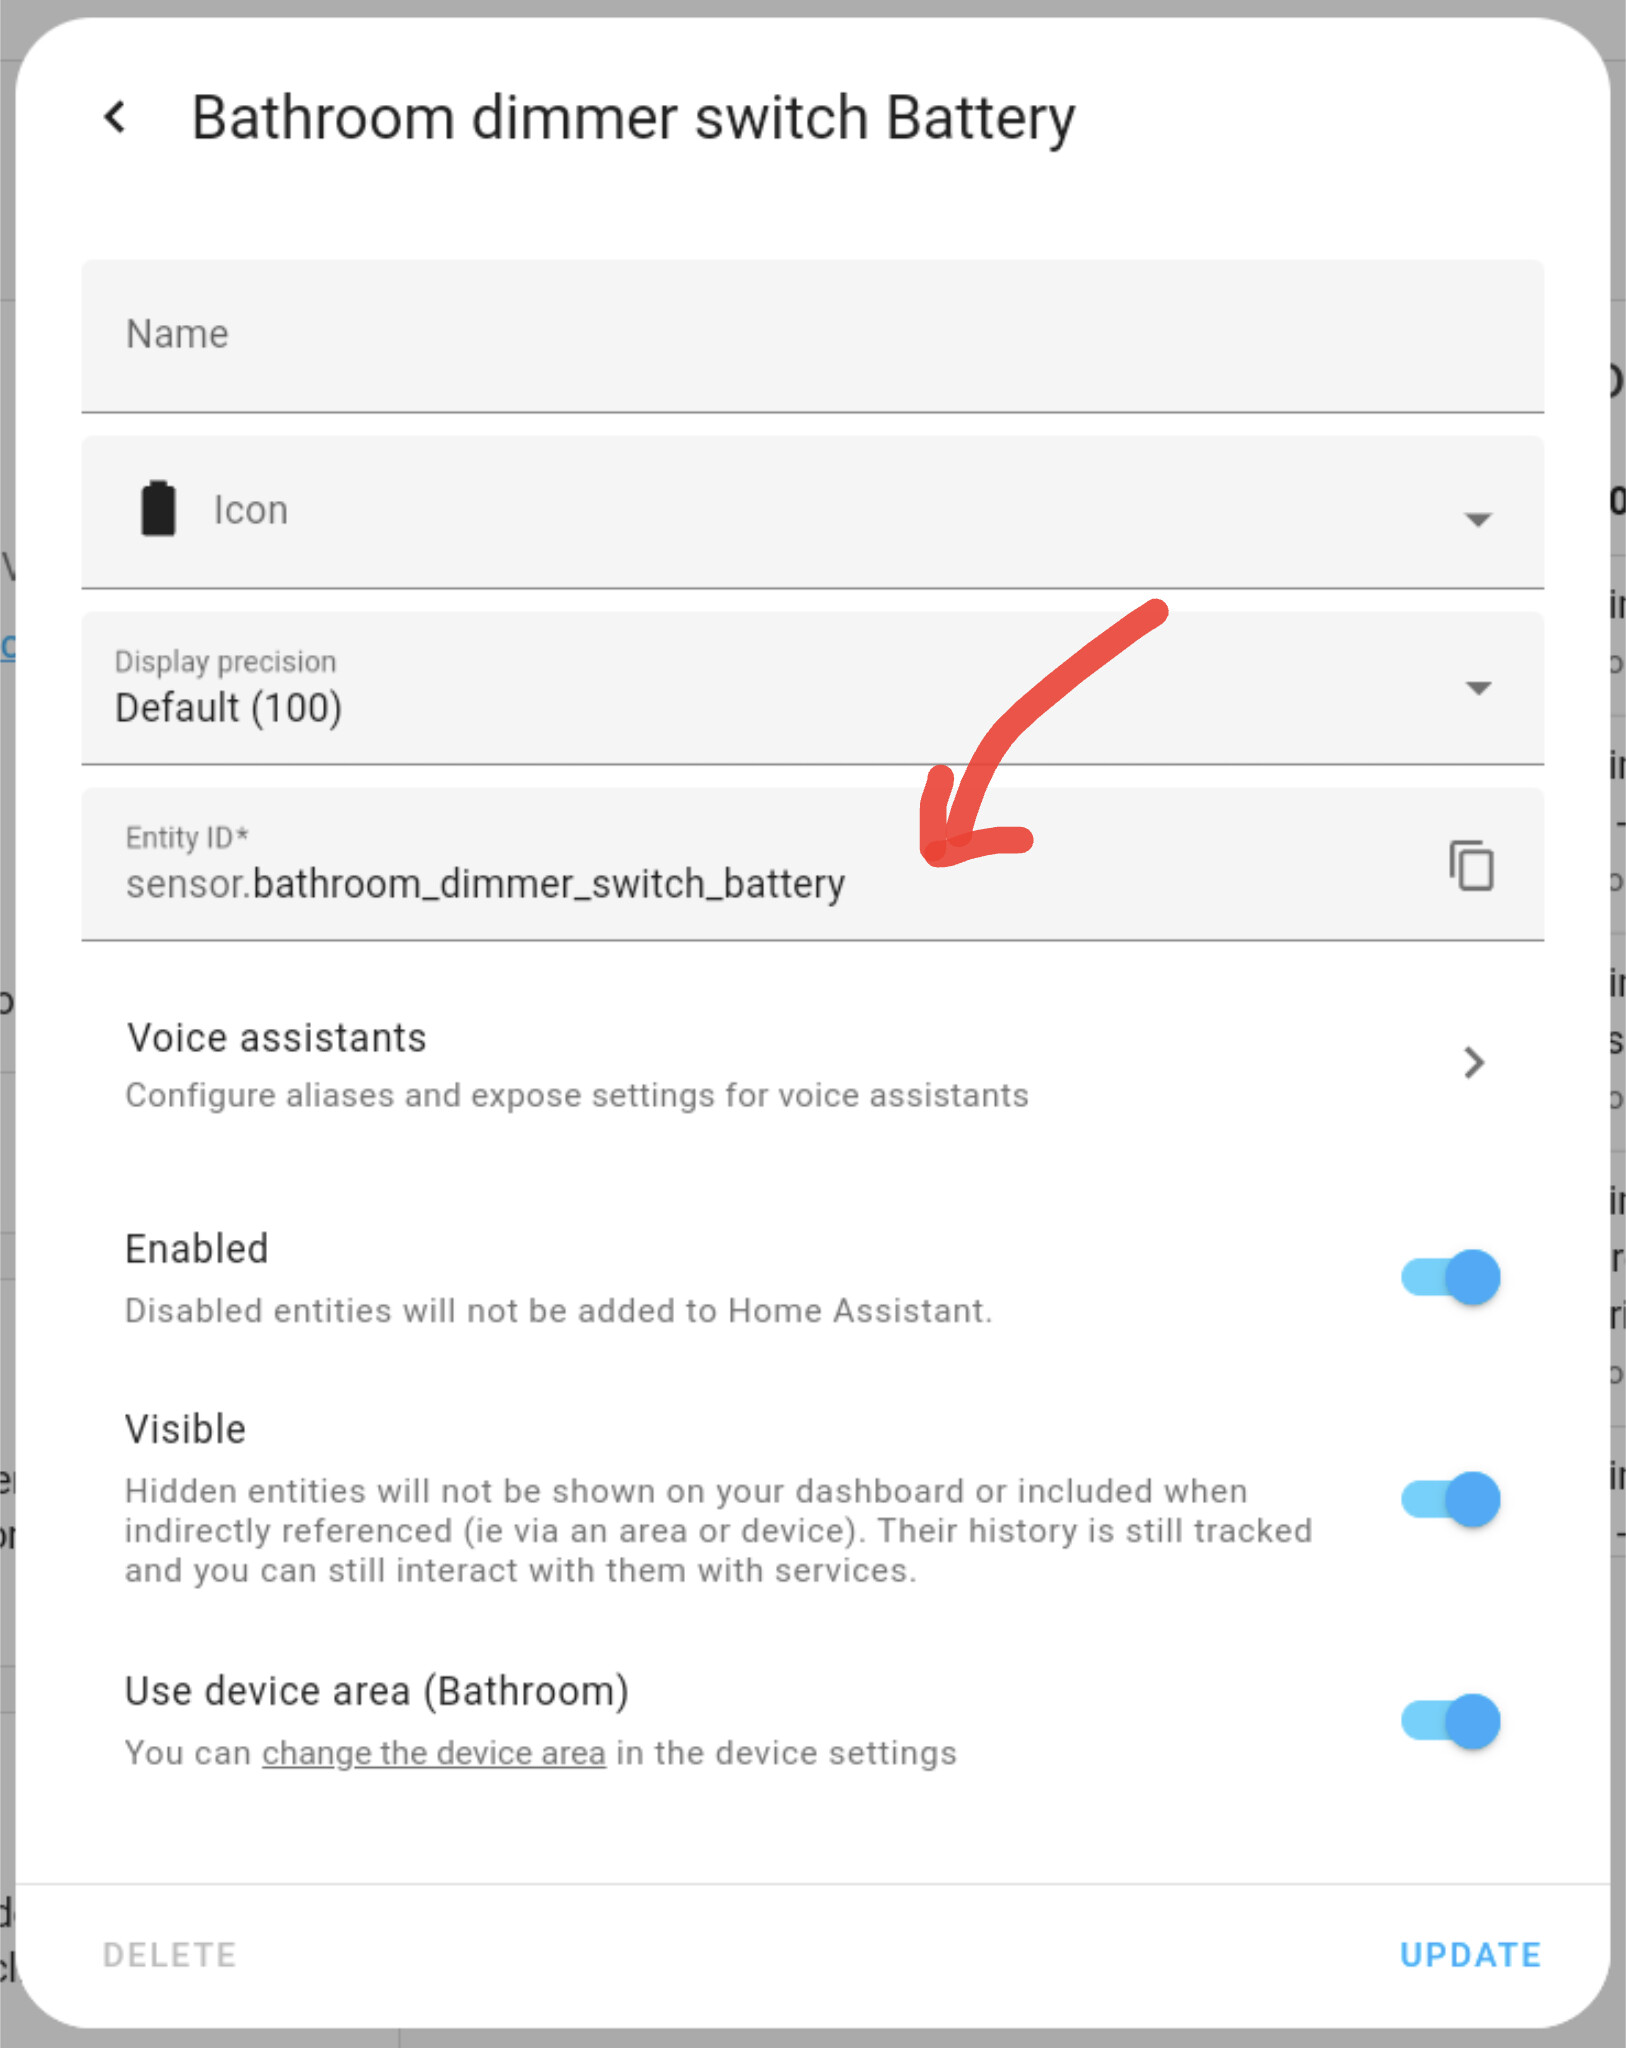Toggle the Visible switch
The height and width of the screenshot is (2048, 1626).
point(1450,1499)
